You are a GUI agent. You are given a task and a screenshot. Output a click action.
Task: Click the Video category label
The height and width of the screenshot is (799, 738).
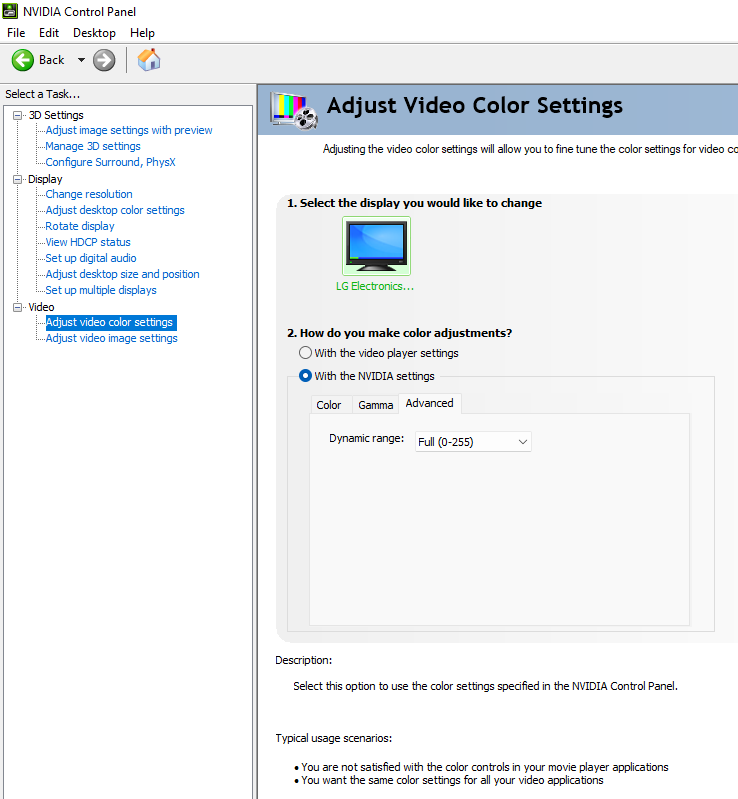(x=41, y=307)
